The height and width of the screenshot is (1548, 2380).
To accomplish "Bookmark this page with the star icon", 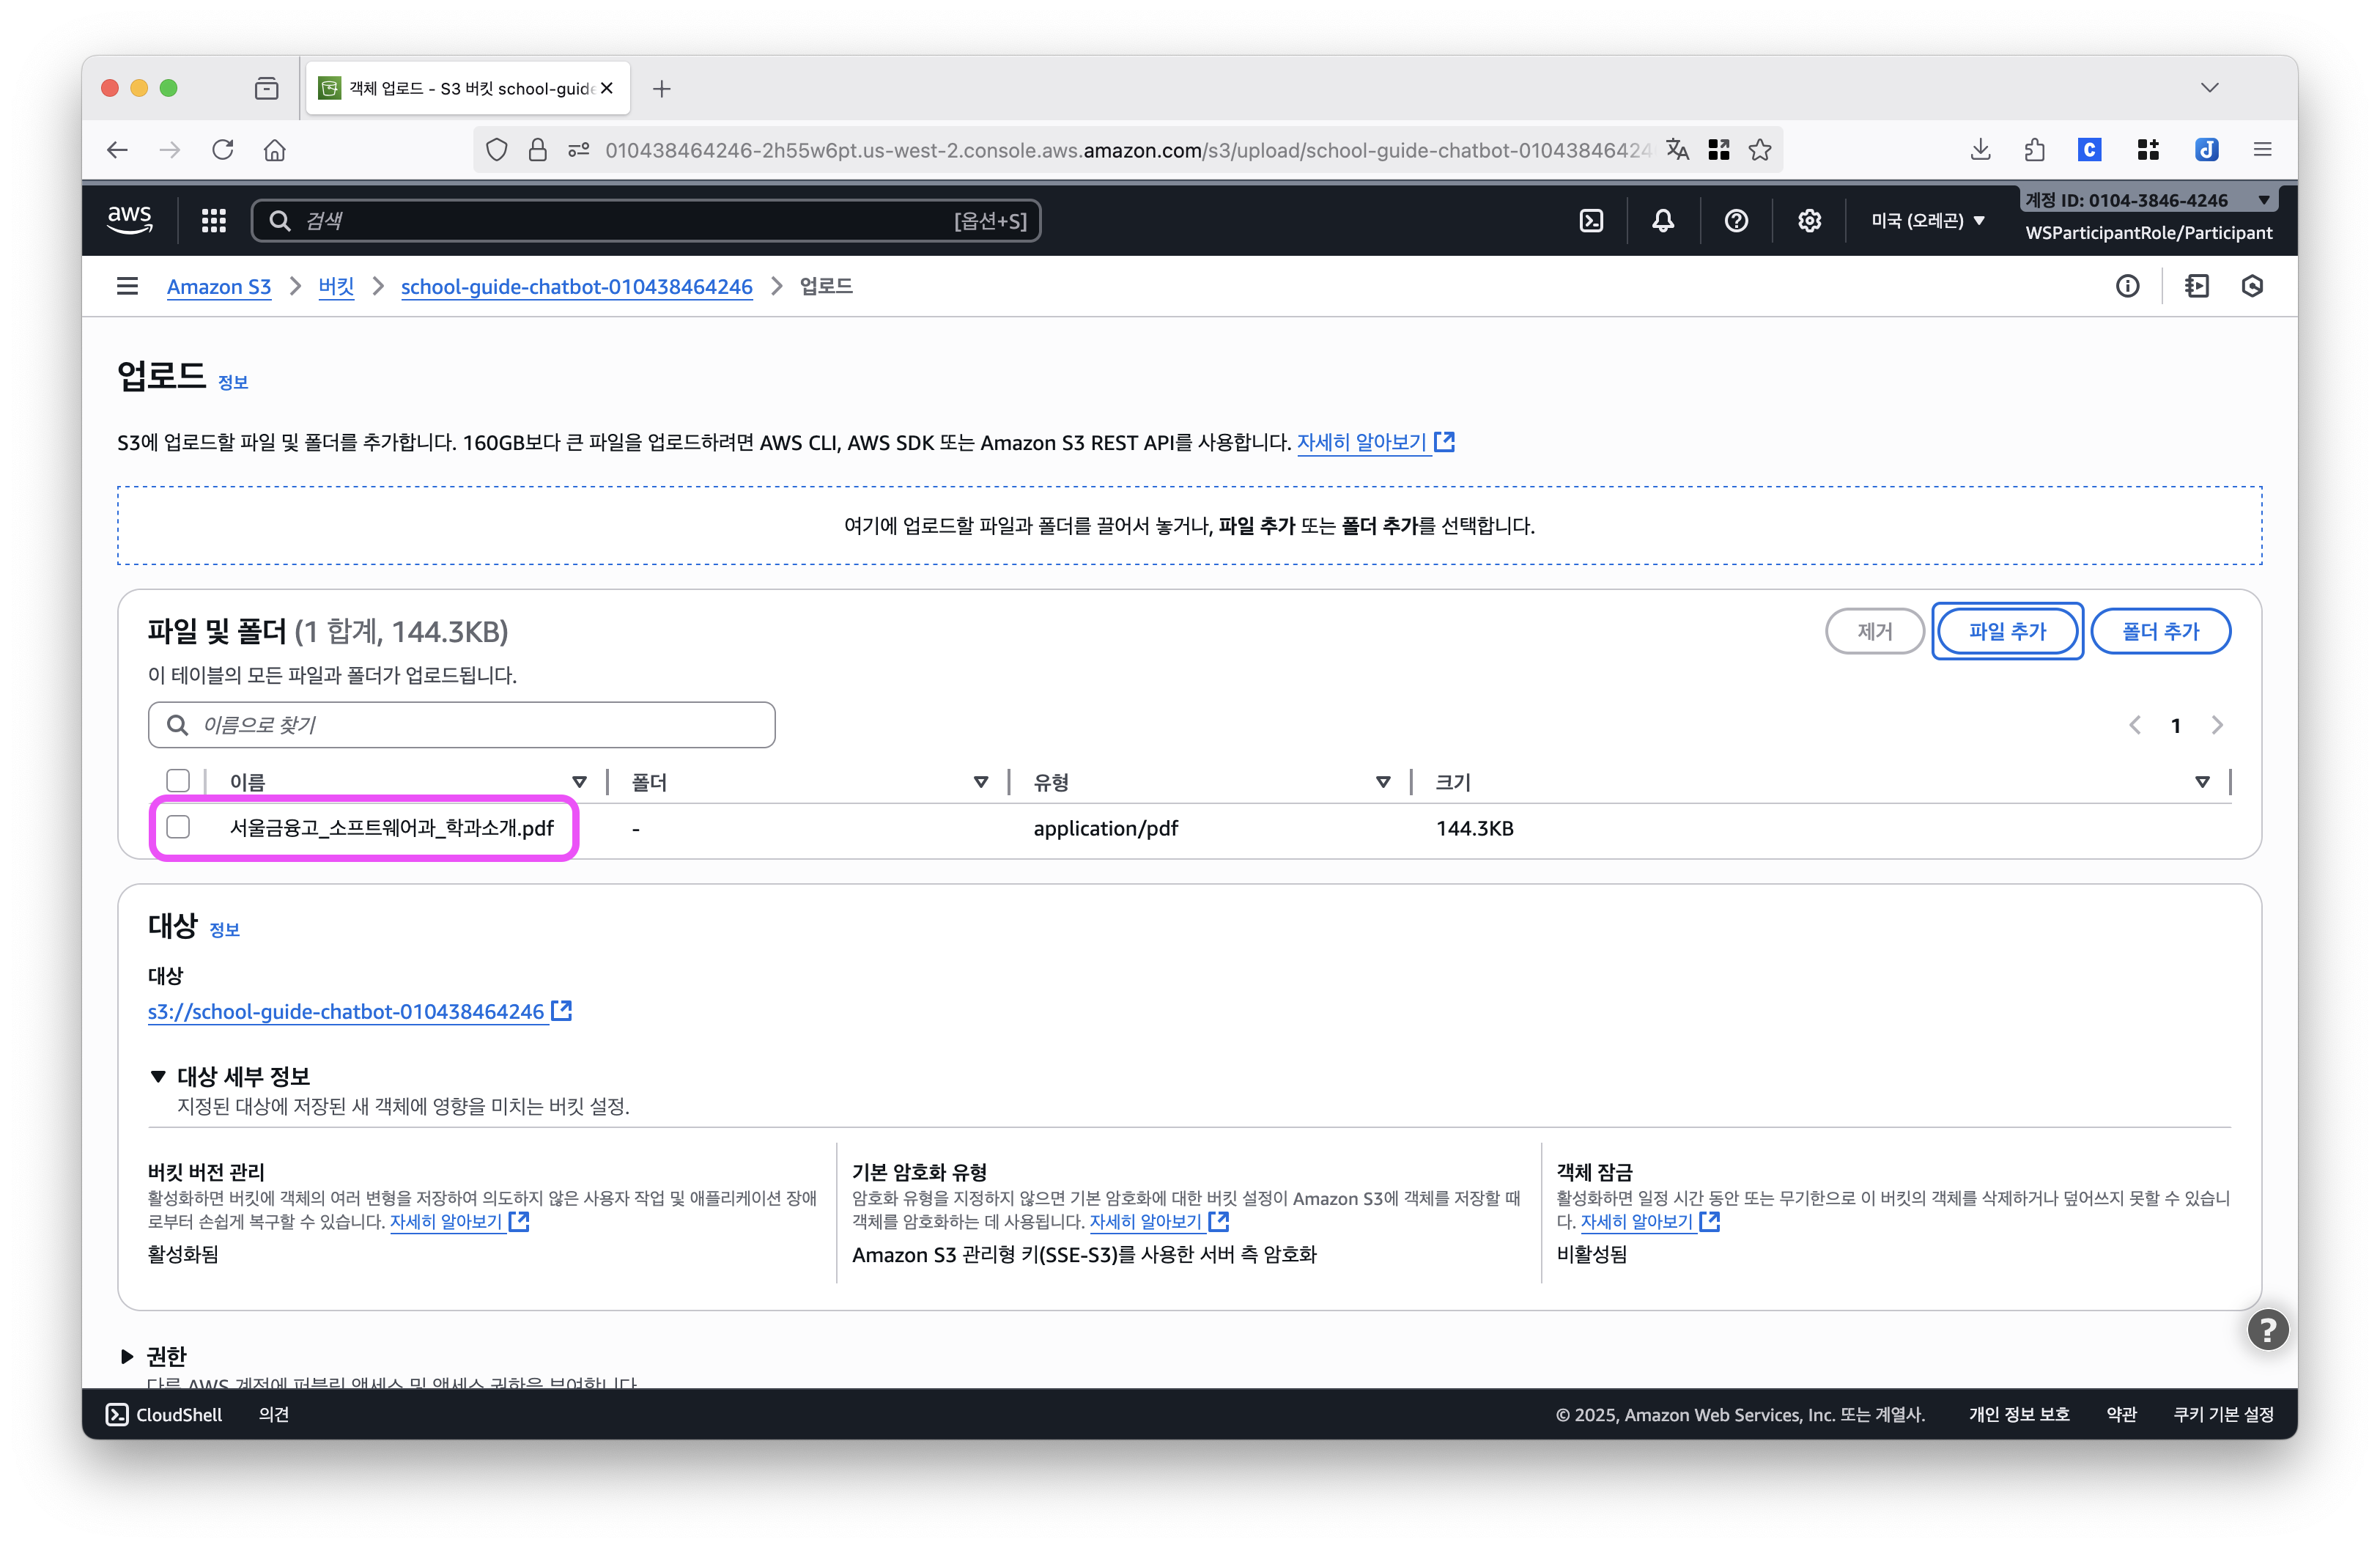I will tap(1760, 150).
